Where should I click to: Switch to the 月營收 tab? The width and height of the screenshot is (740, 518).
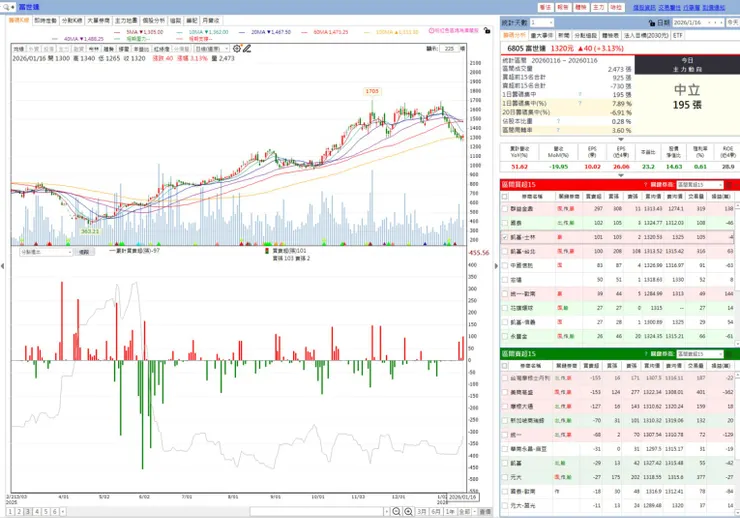tap(210, 20)
